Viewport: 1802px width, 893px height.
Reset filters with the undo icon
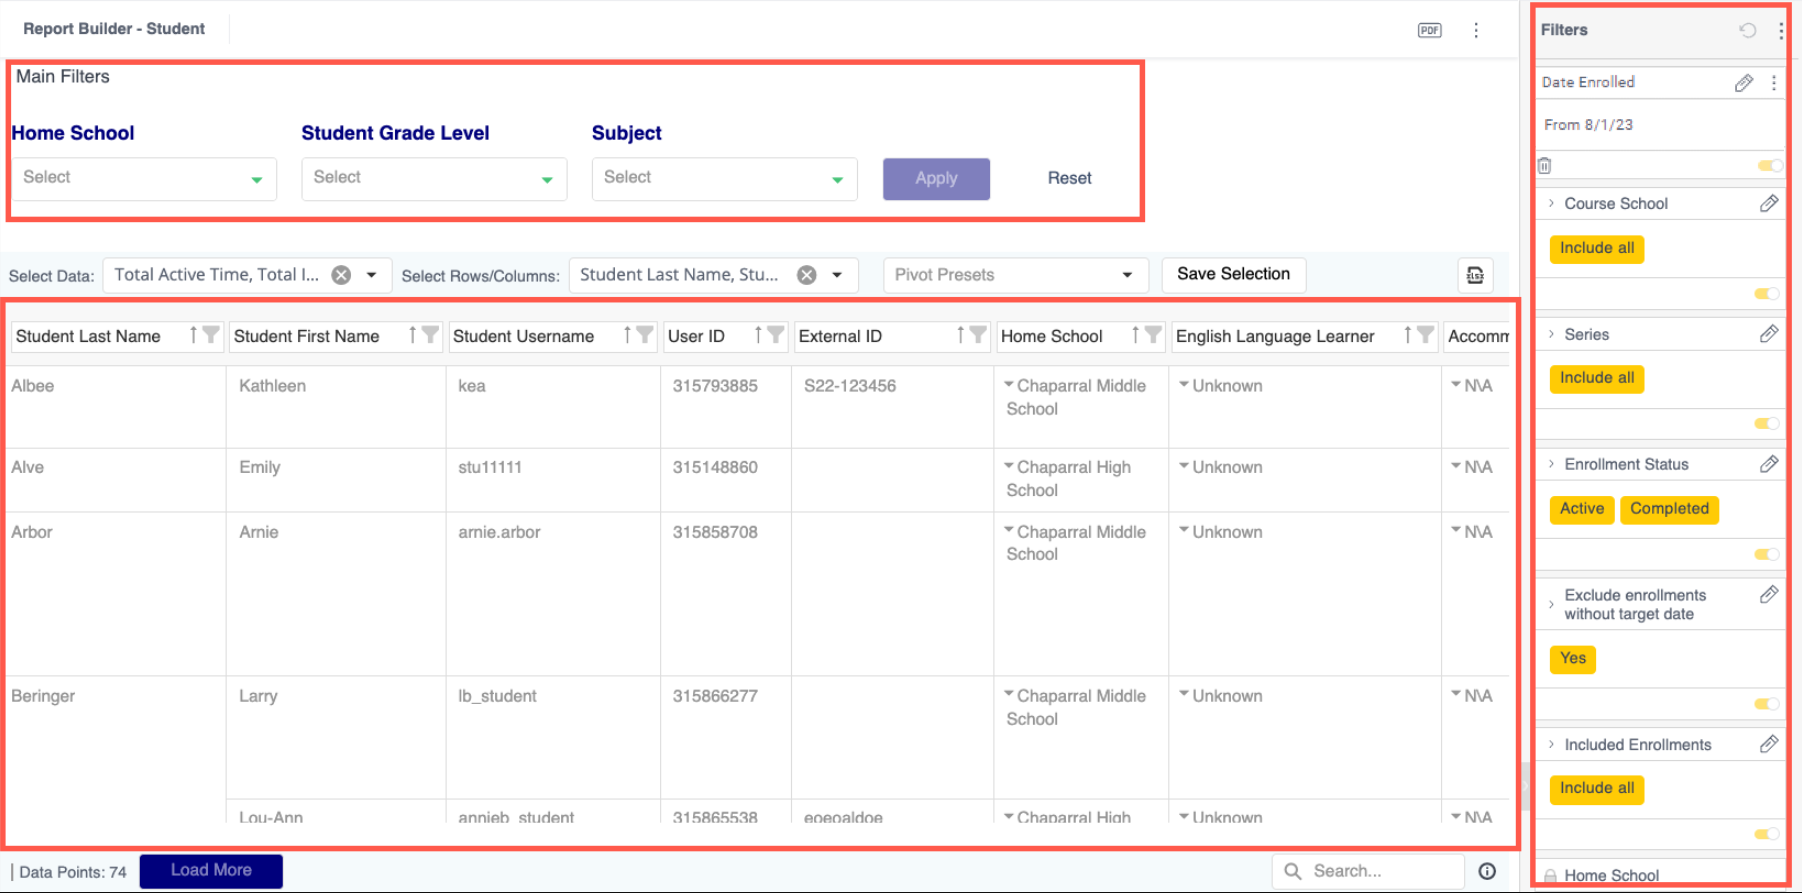pyautogui.click(x=1747, y=30)
